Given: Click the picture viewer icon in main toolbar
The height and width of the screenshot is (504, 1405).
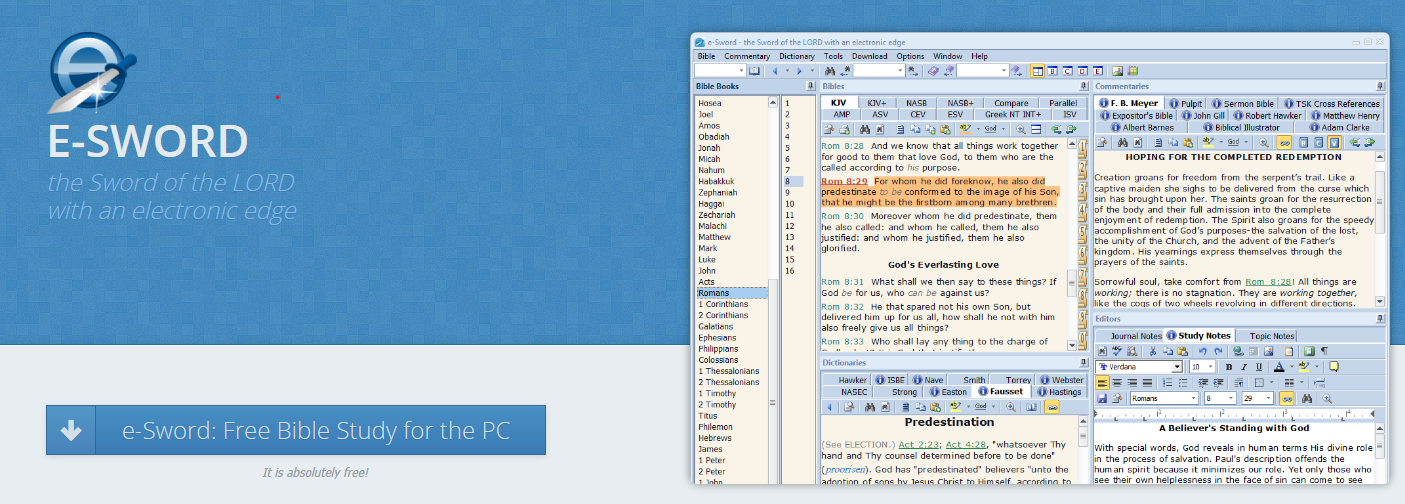Looking at the screenshot, I should tap(1117, 71).
